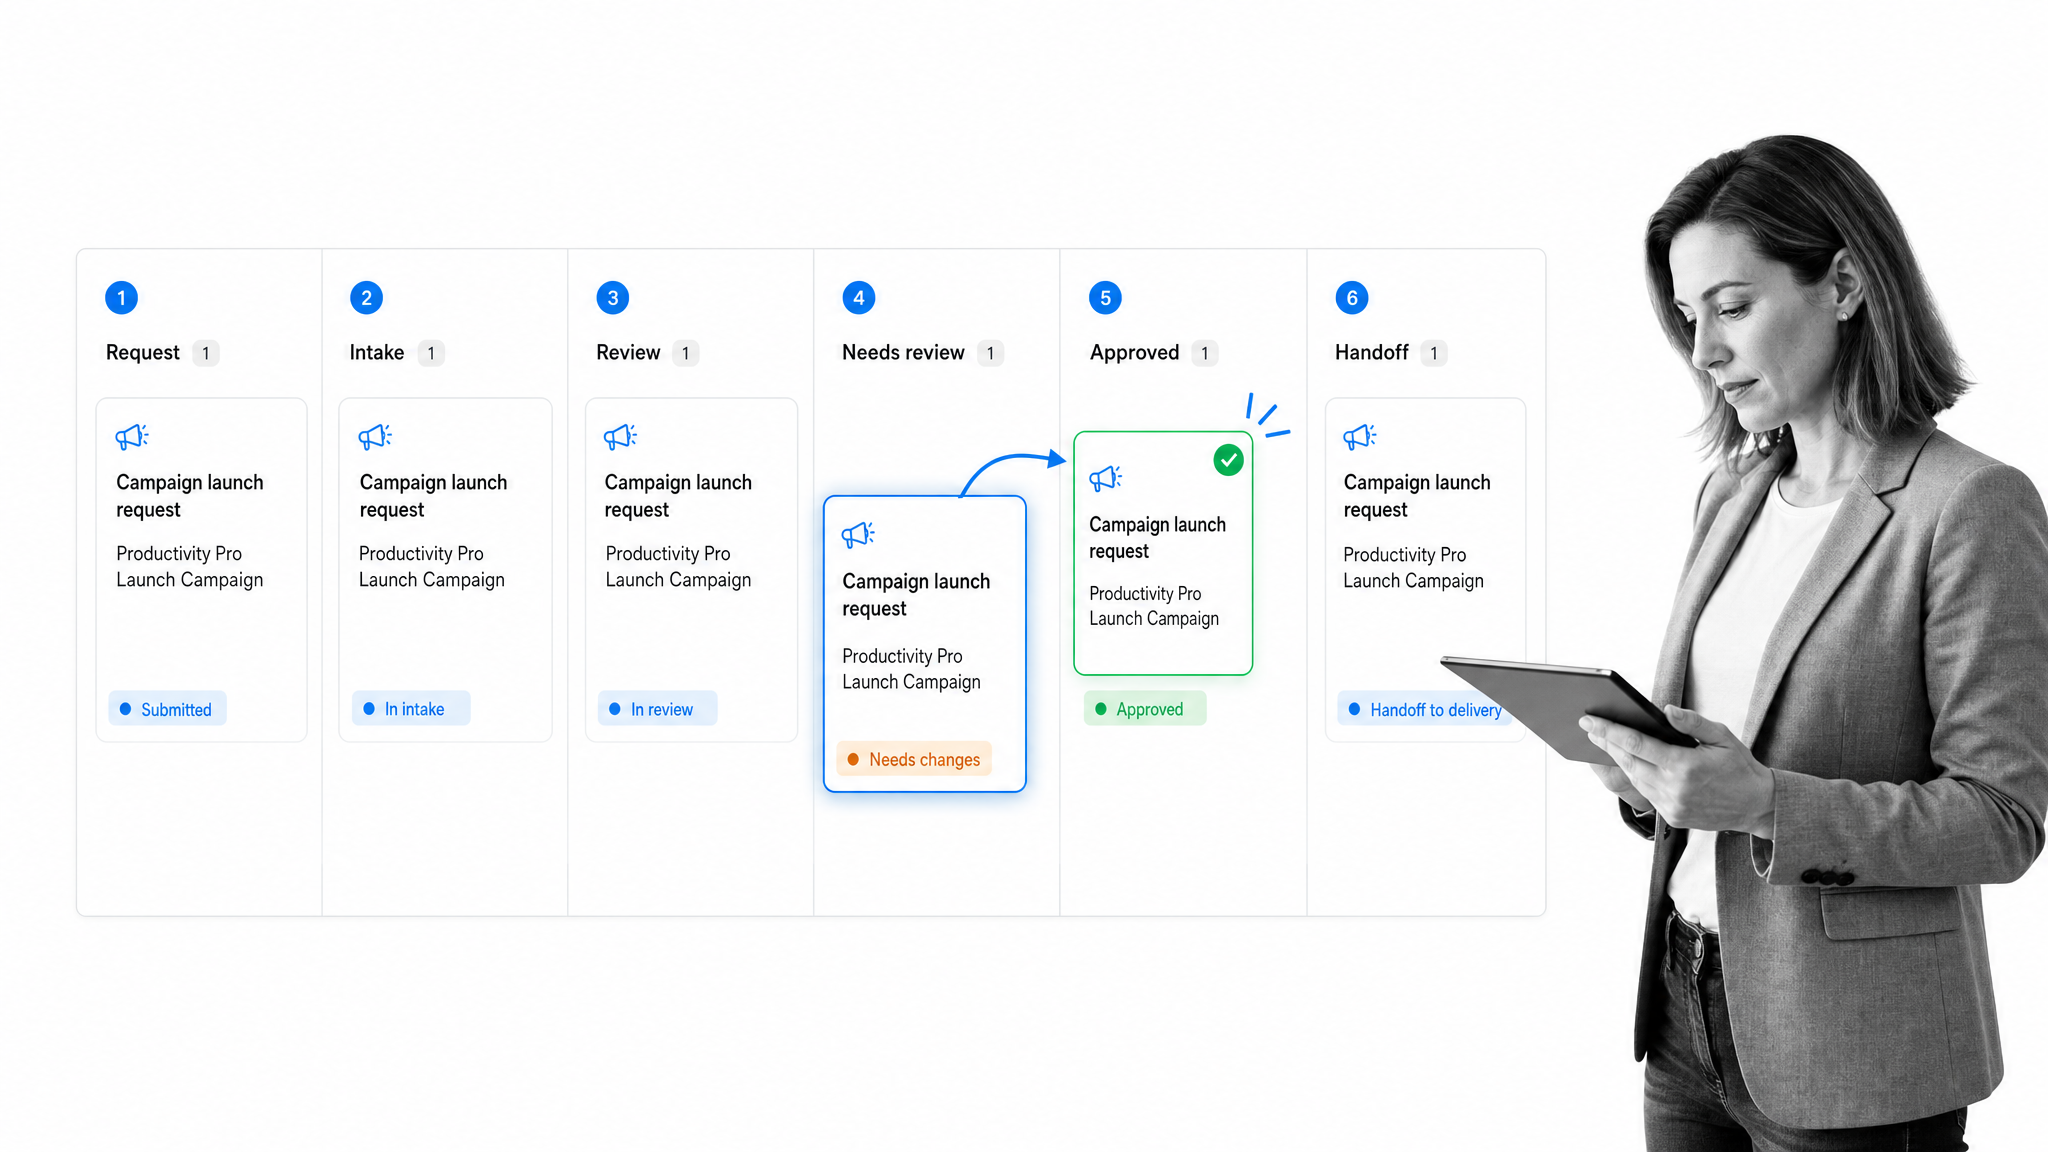The image size is (2048, 1152).
Task: Open the Review column header
Action: [628, 352]
